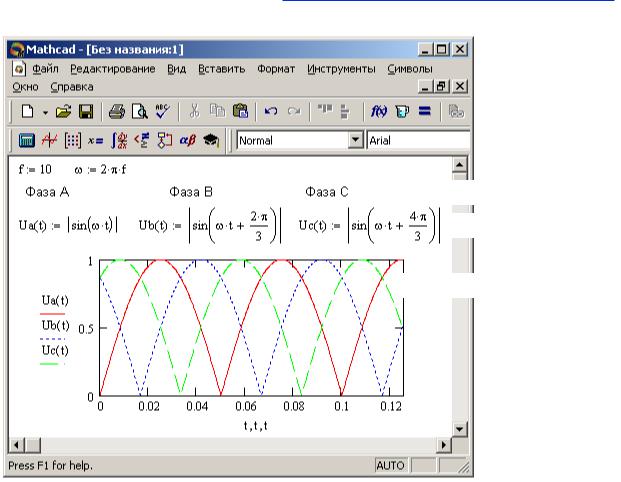Minimize the Mathcad main window

click(x=425, y=50)
